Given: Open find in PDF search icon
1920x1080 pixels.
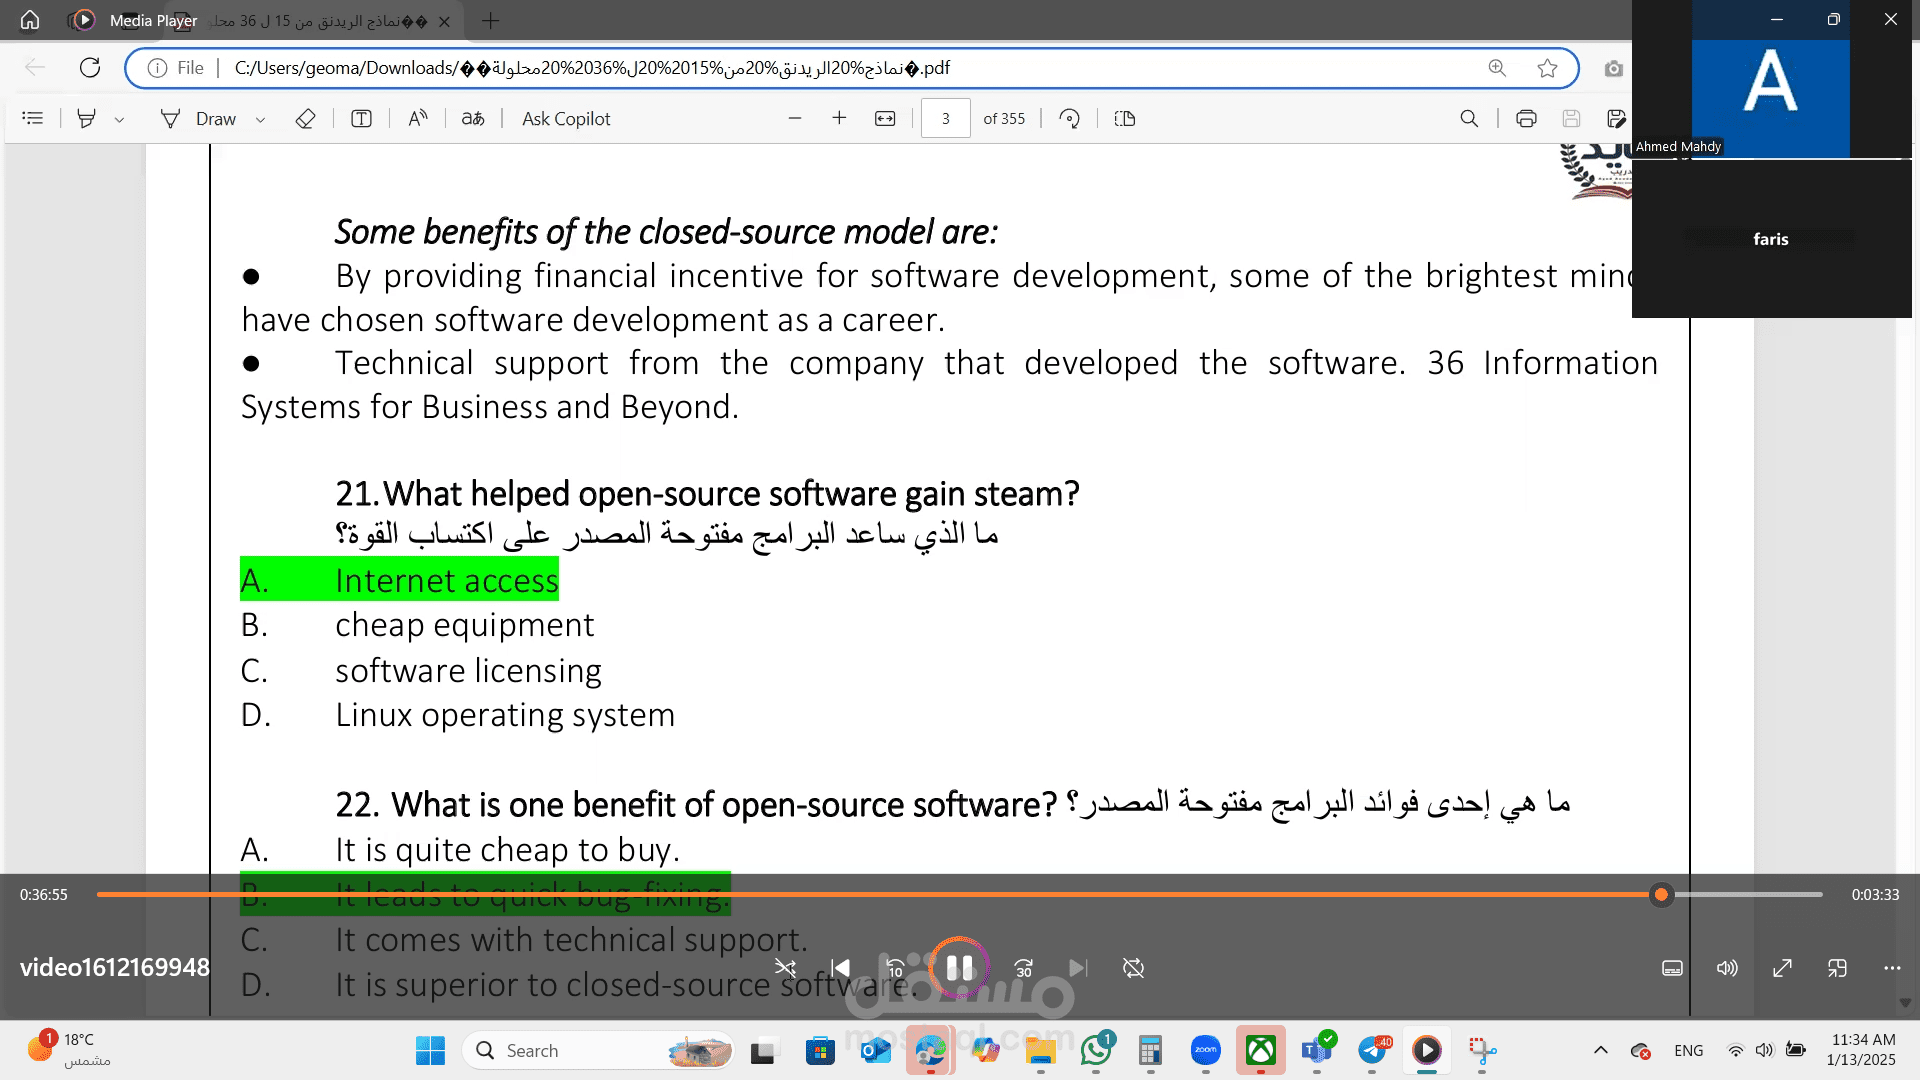Looking at the screenshot, I should (x=1469, y=119).
